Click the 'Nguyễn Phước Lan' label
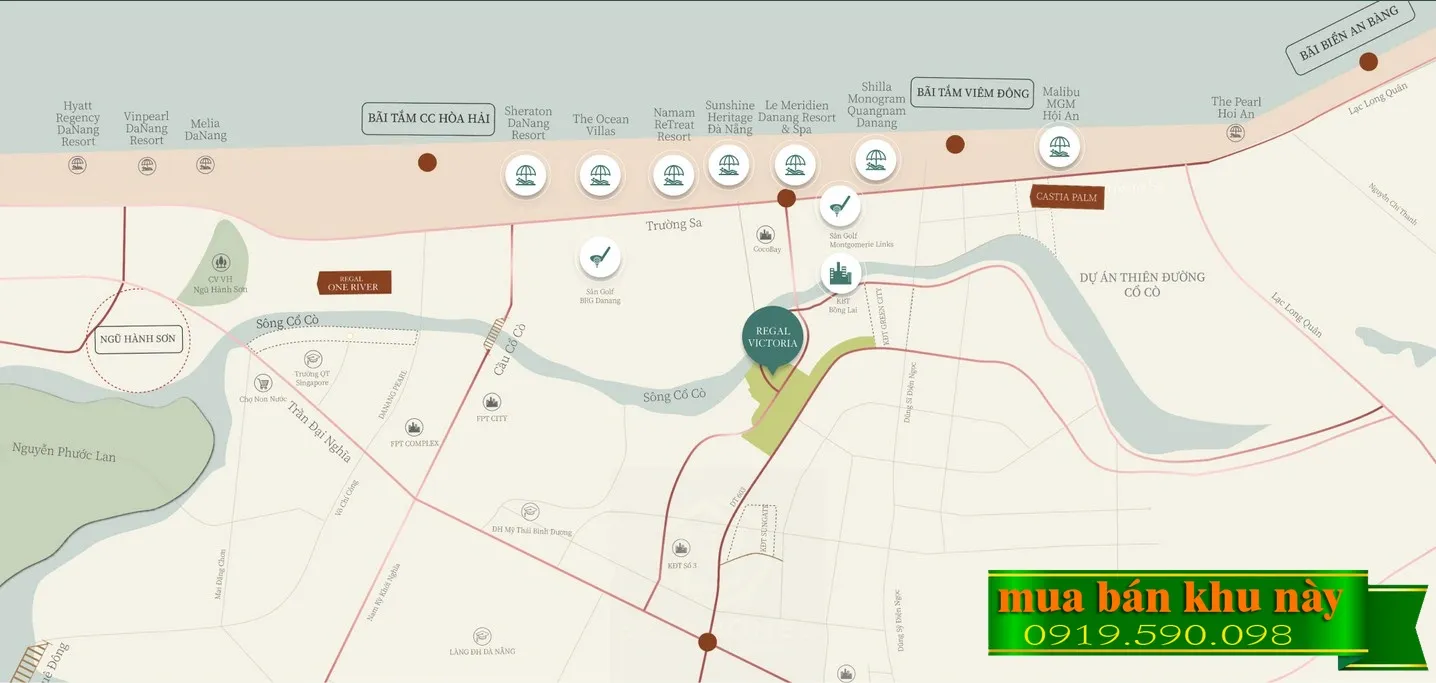The width and height of the screenshot is (1436, 683). (64, 451)
